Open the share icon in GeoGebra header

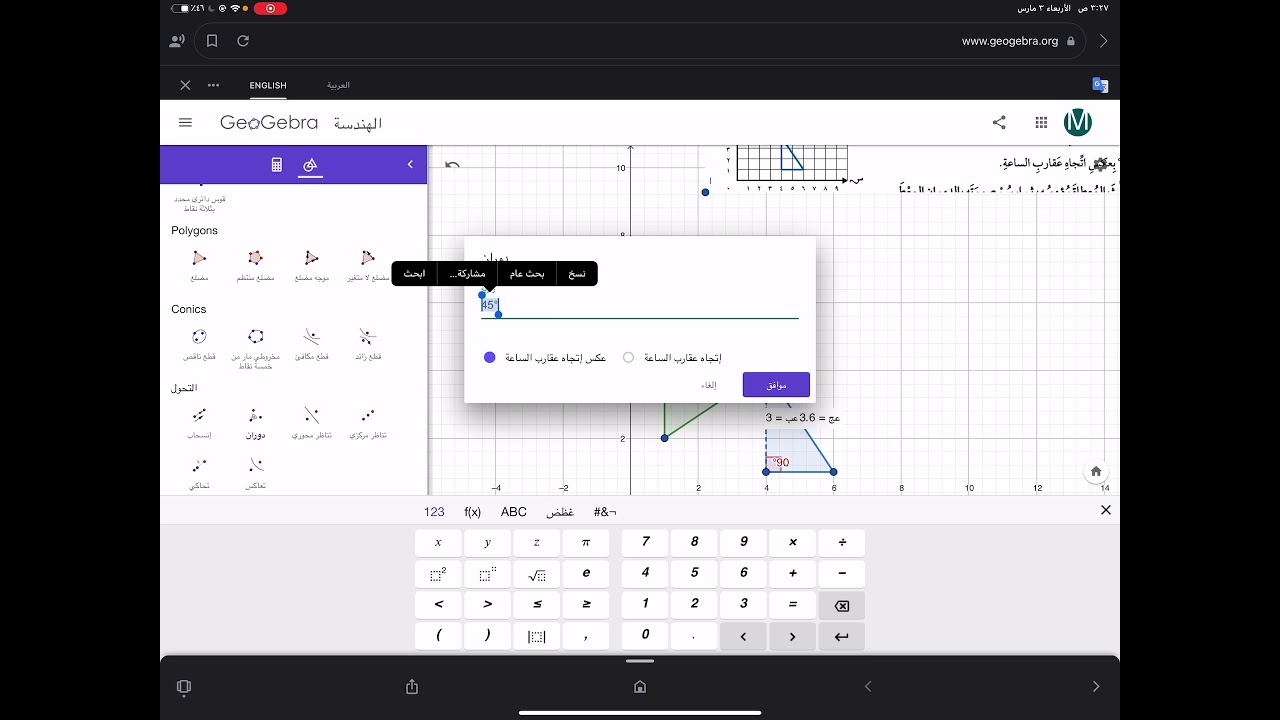[999, 122]
